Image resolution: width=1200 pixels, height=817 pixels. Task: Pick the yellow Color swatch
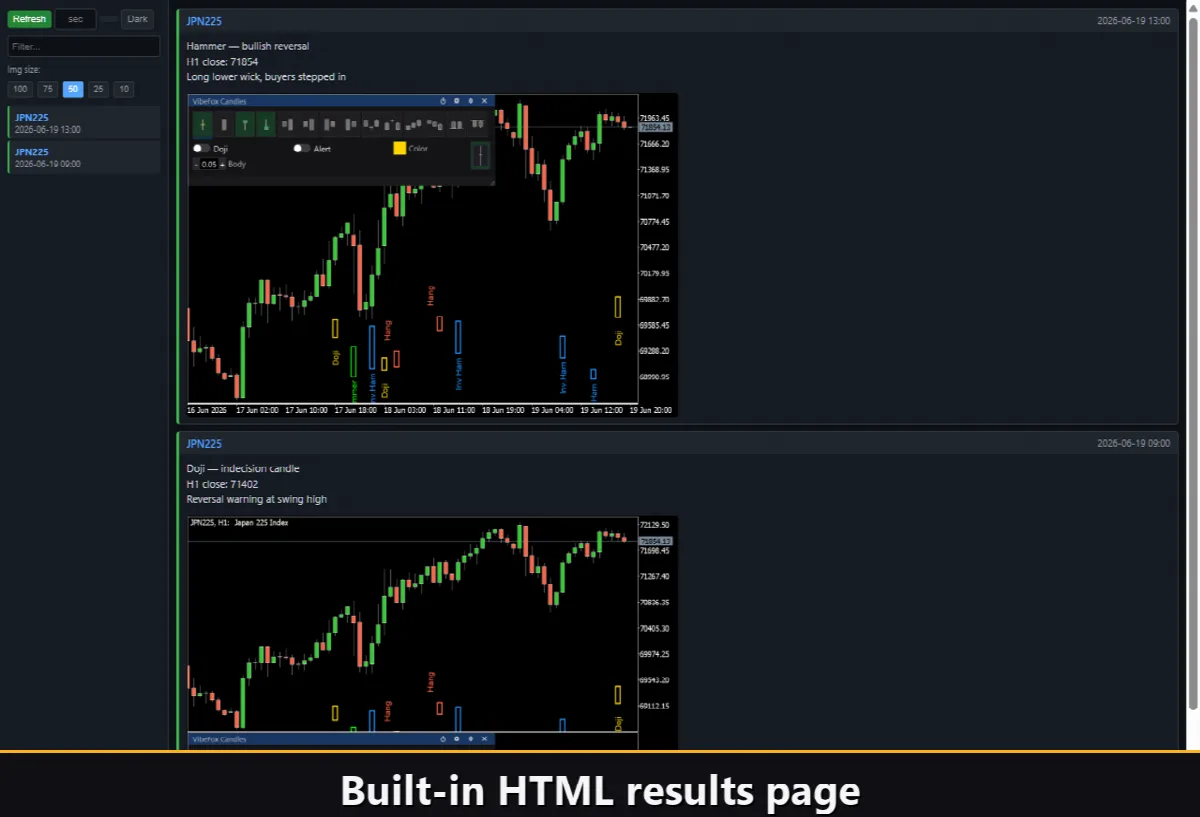[400, 148]
